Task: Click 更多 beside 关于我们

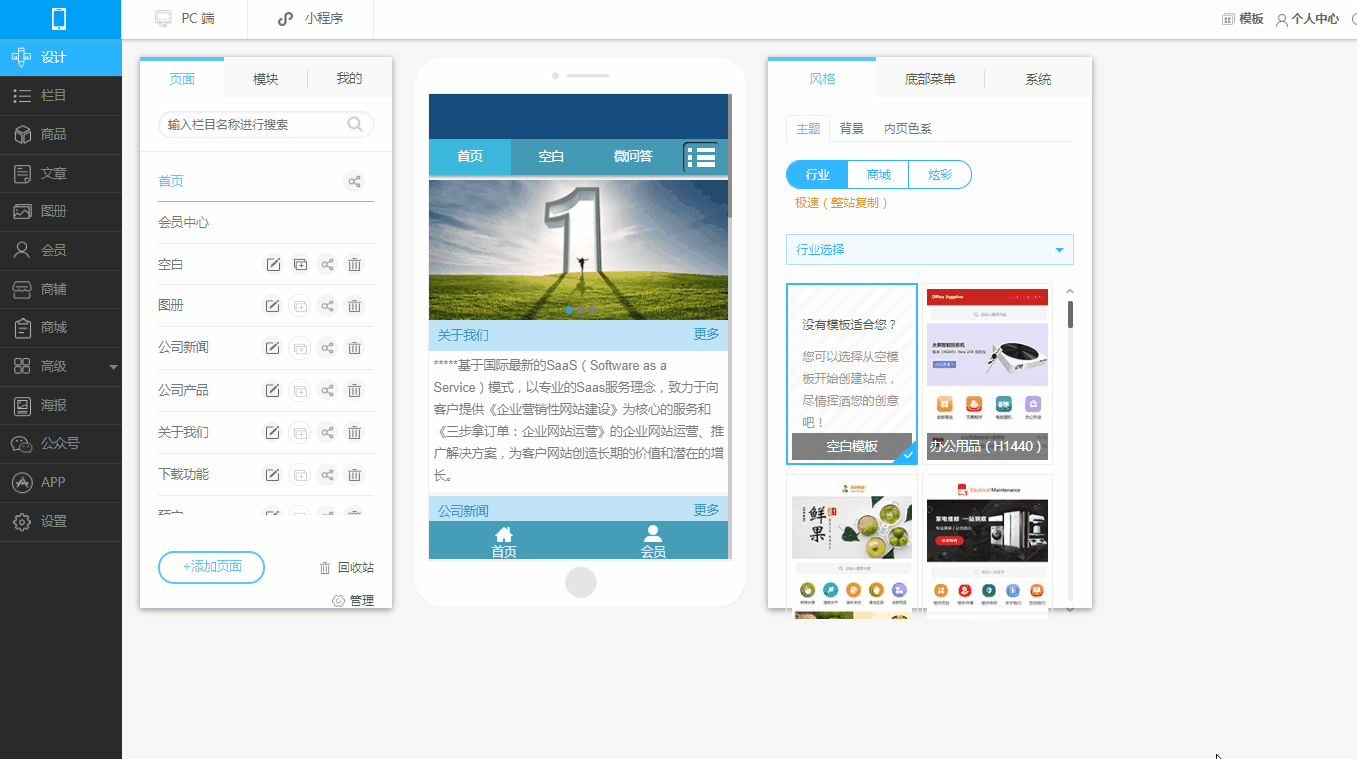Action: [706, 334]
